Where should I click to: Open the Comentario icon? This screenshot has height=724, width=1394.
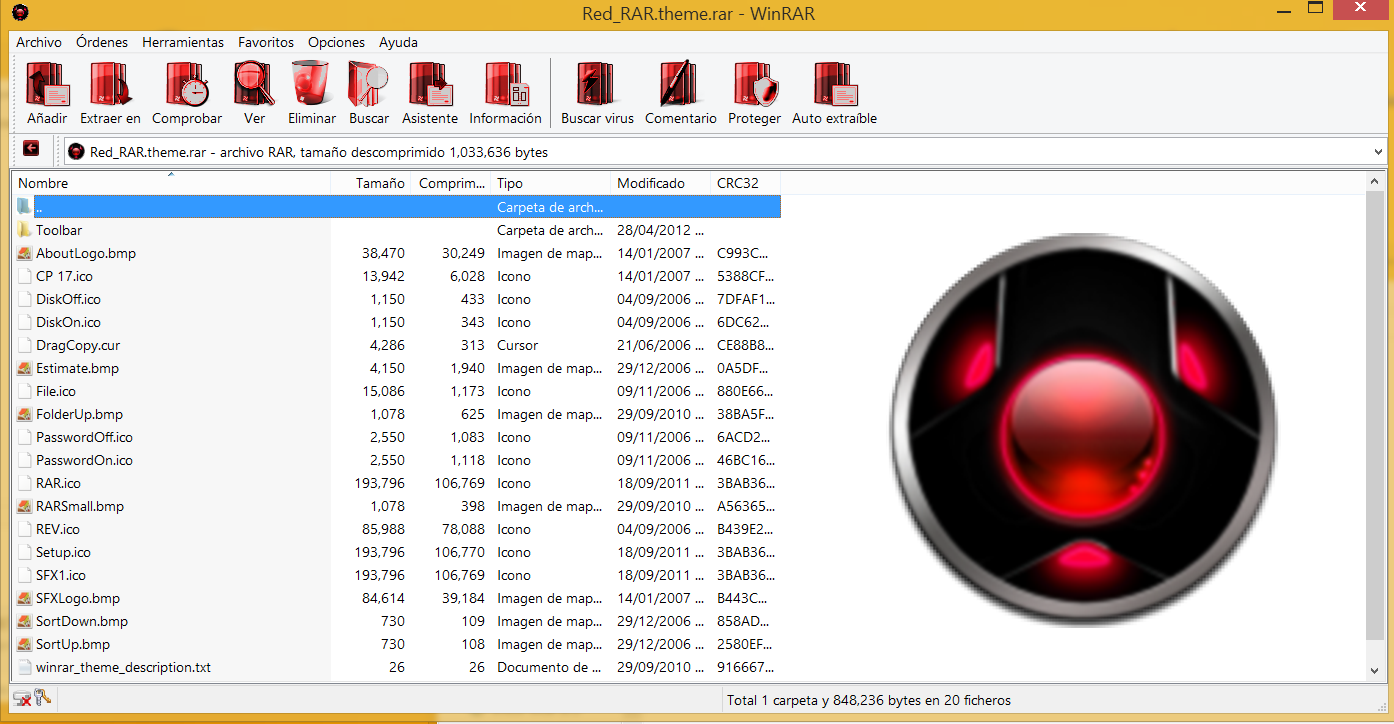(680, 84)
